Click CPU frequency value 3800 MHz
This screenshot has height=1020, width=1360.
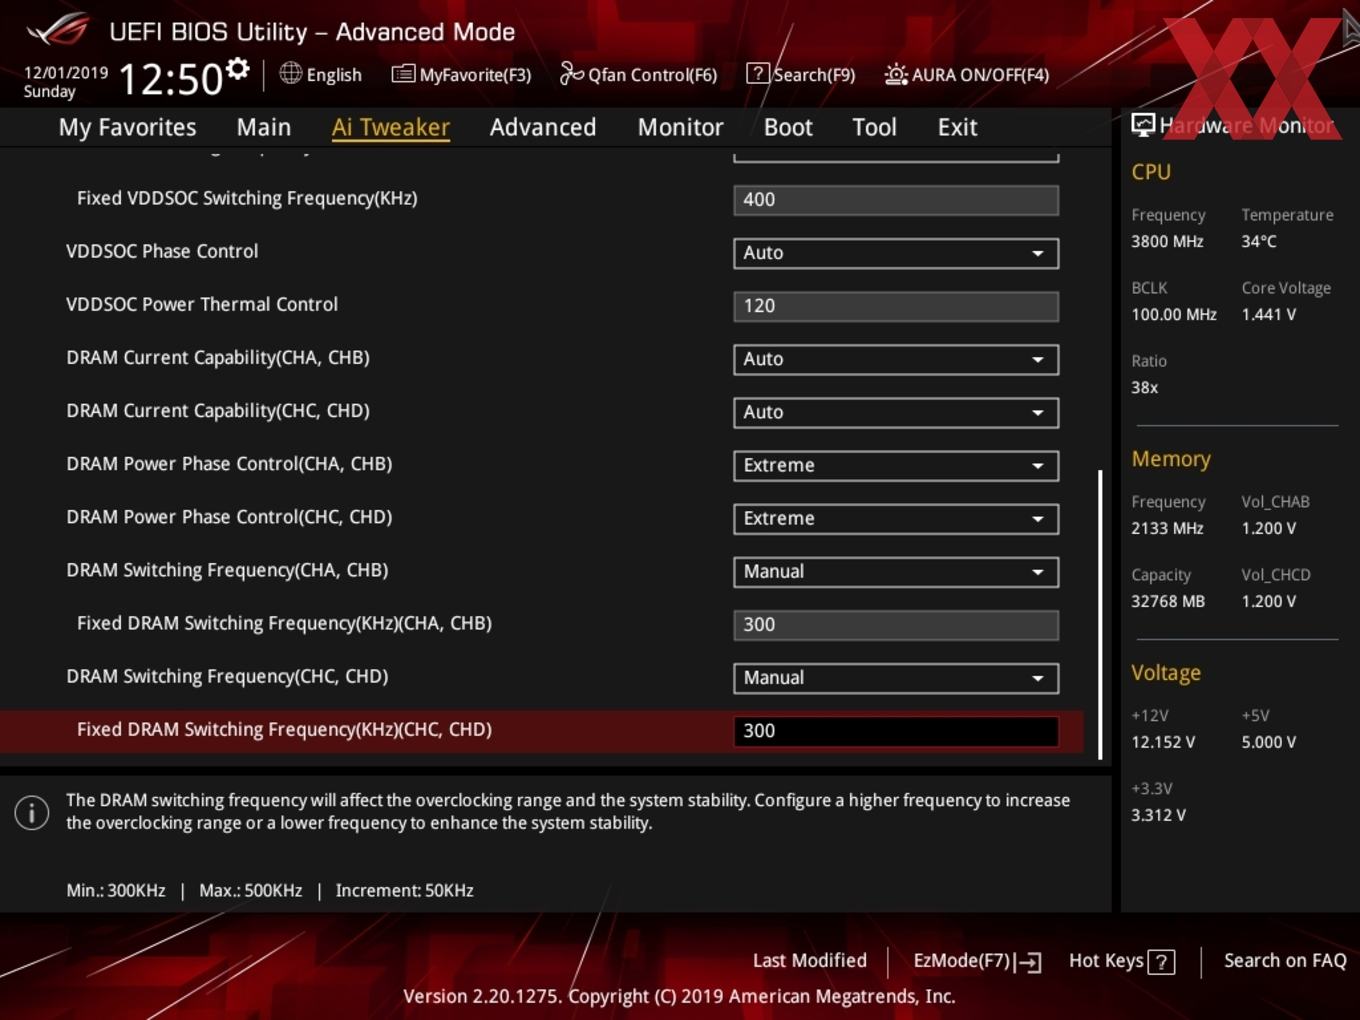[1167, 241]
